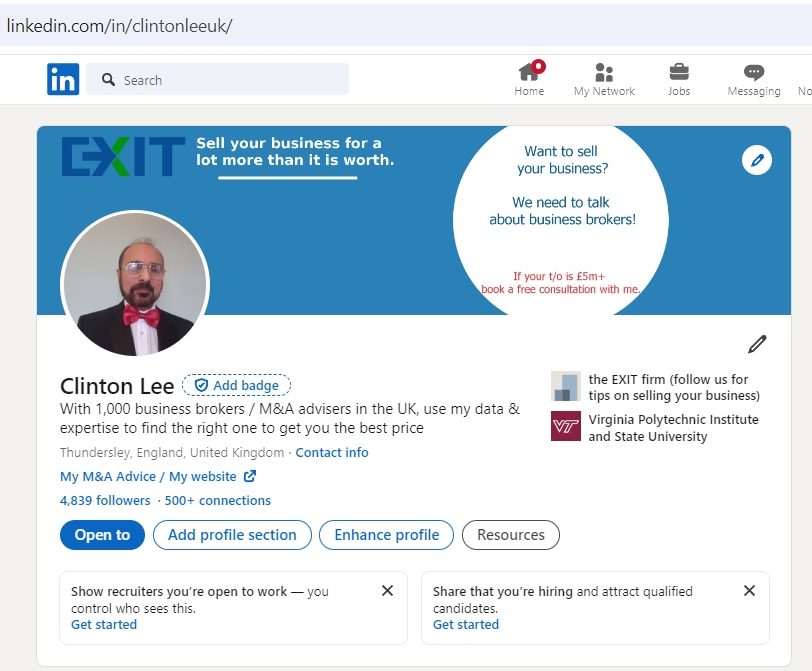The image size is (812, 671).
Task: Click Get started under open to work
Action: click(x=104, y=624)
